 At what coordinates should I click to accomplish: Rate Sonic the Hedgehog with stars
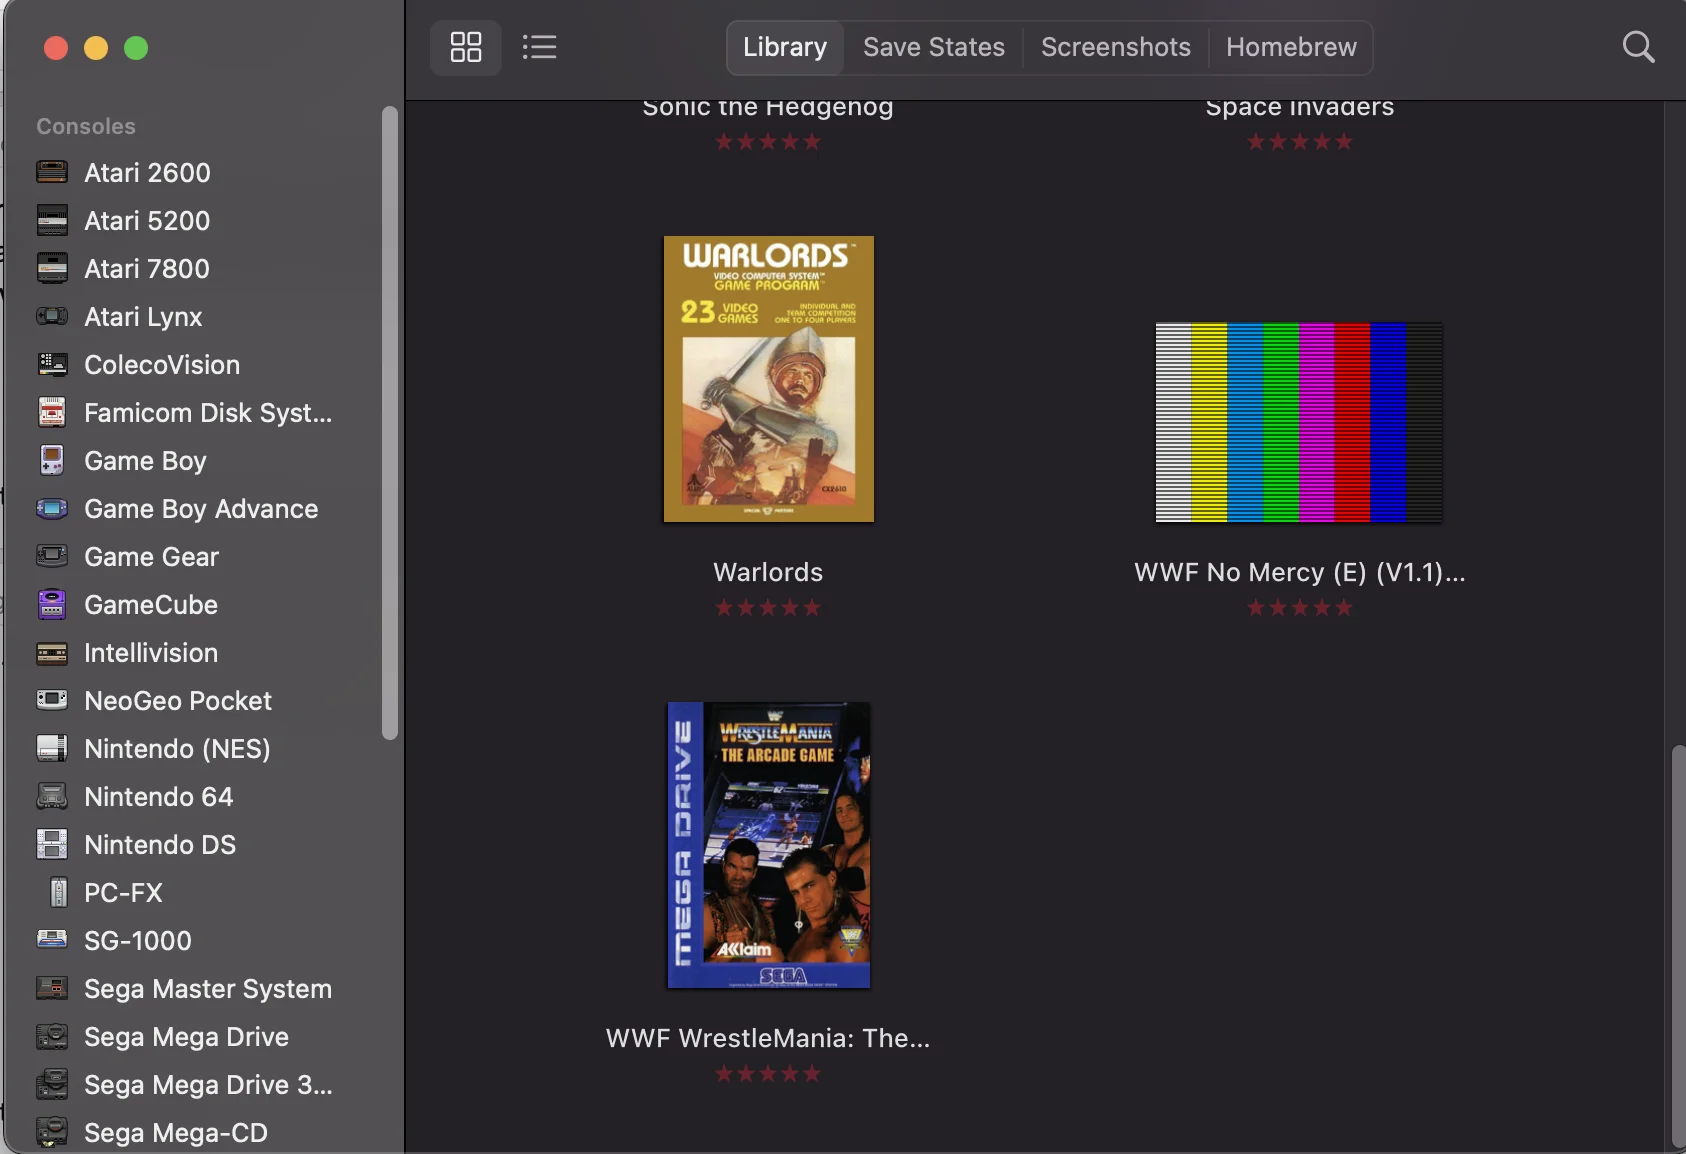[x=768, y=142]
